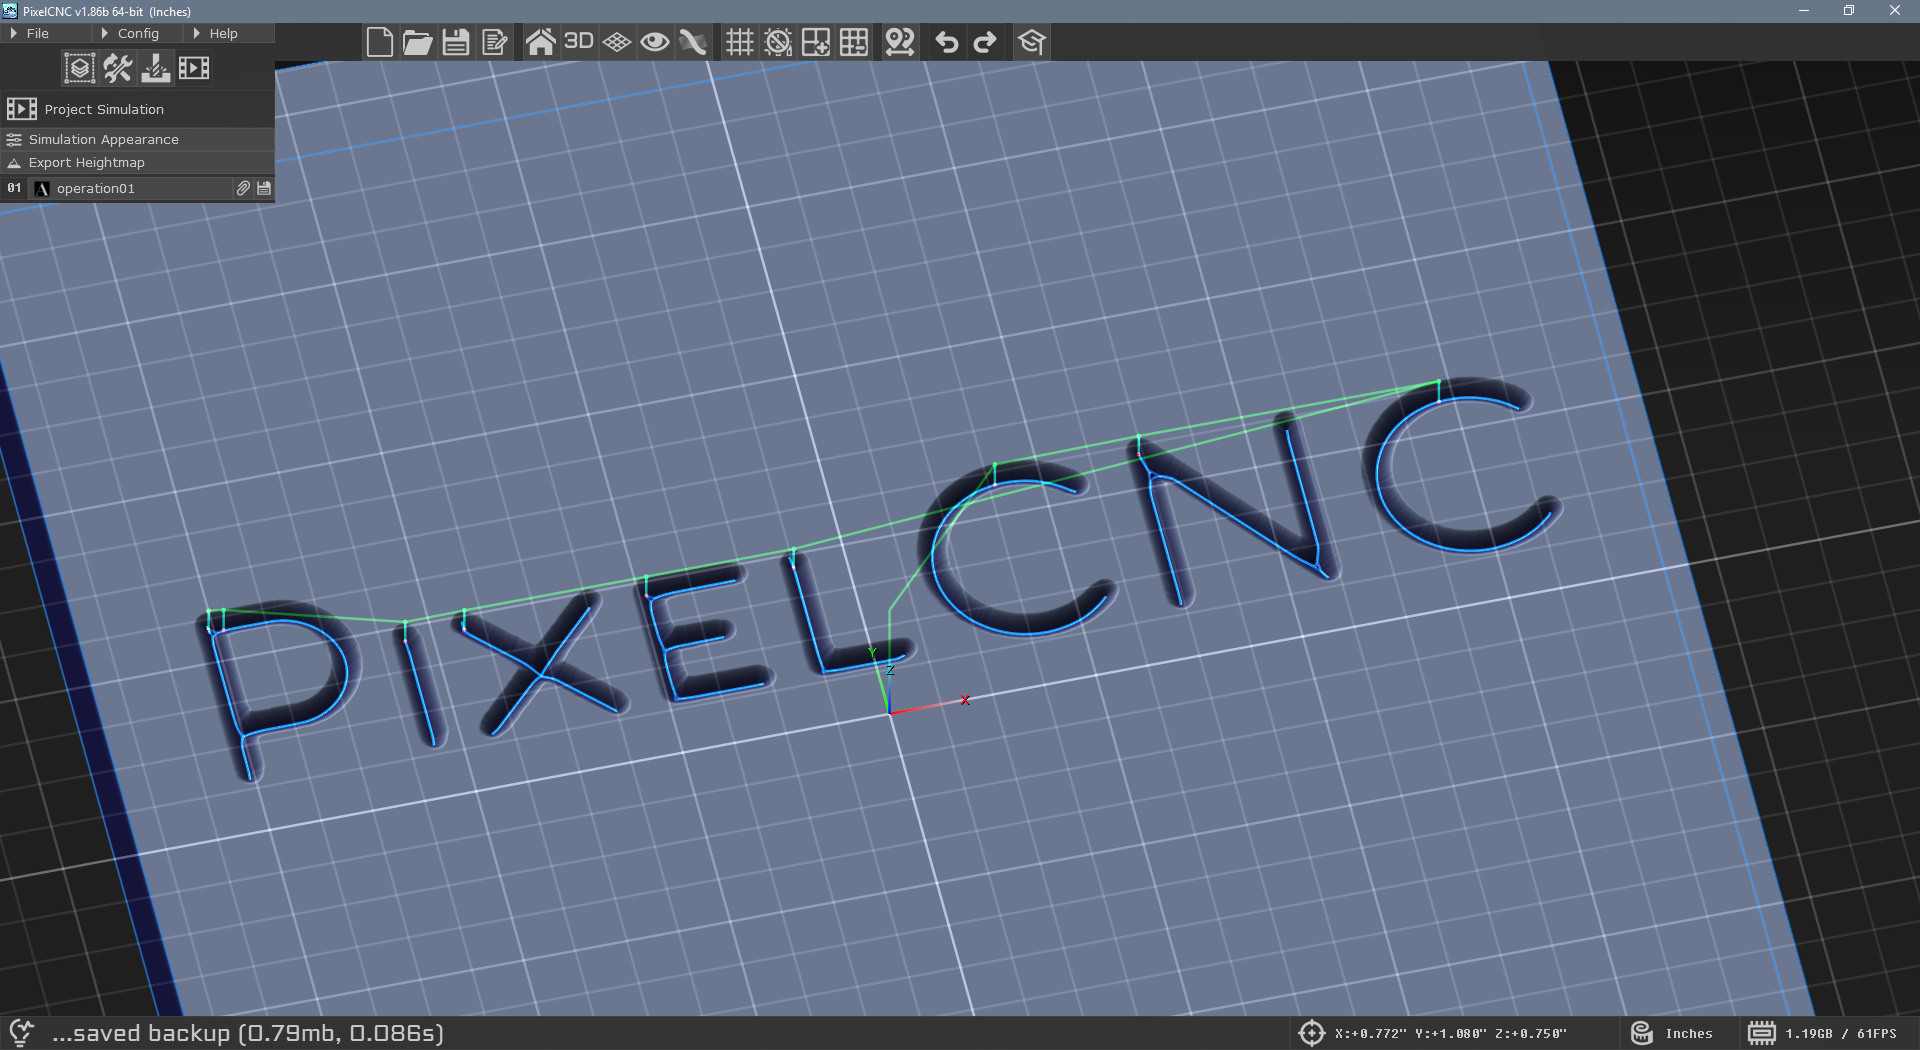Click the two-pin distance measure icon
Image resolution: width=1920 pixels, height=1050 pixels.
(900, 42)
